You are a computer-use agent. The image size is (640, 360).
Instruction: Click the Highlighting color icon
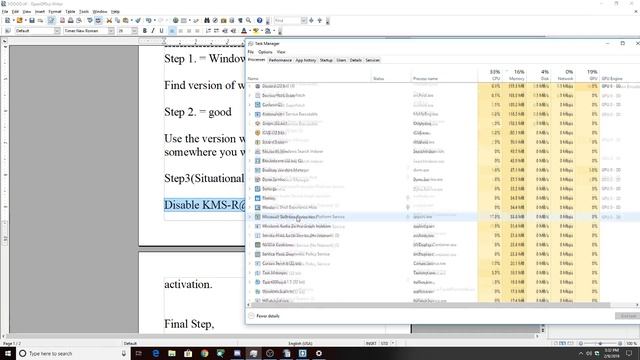(256, 31)
